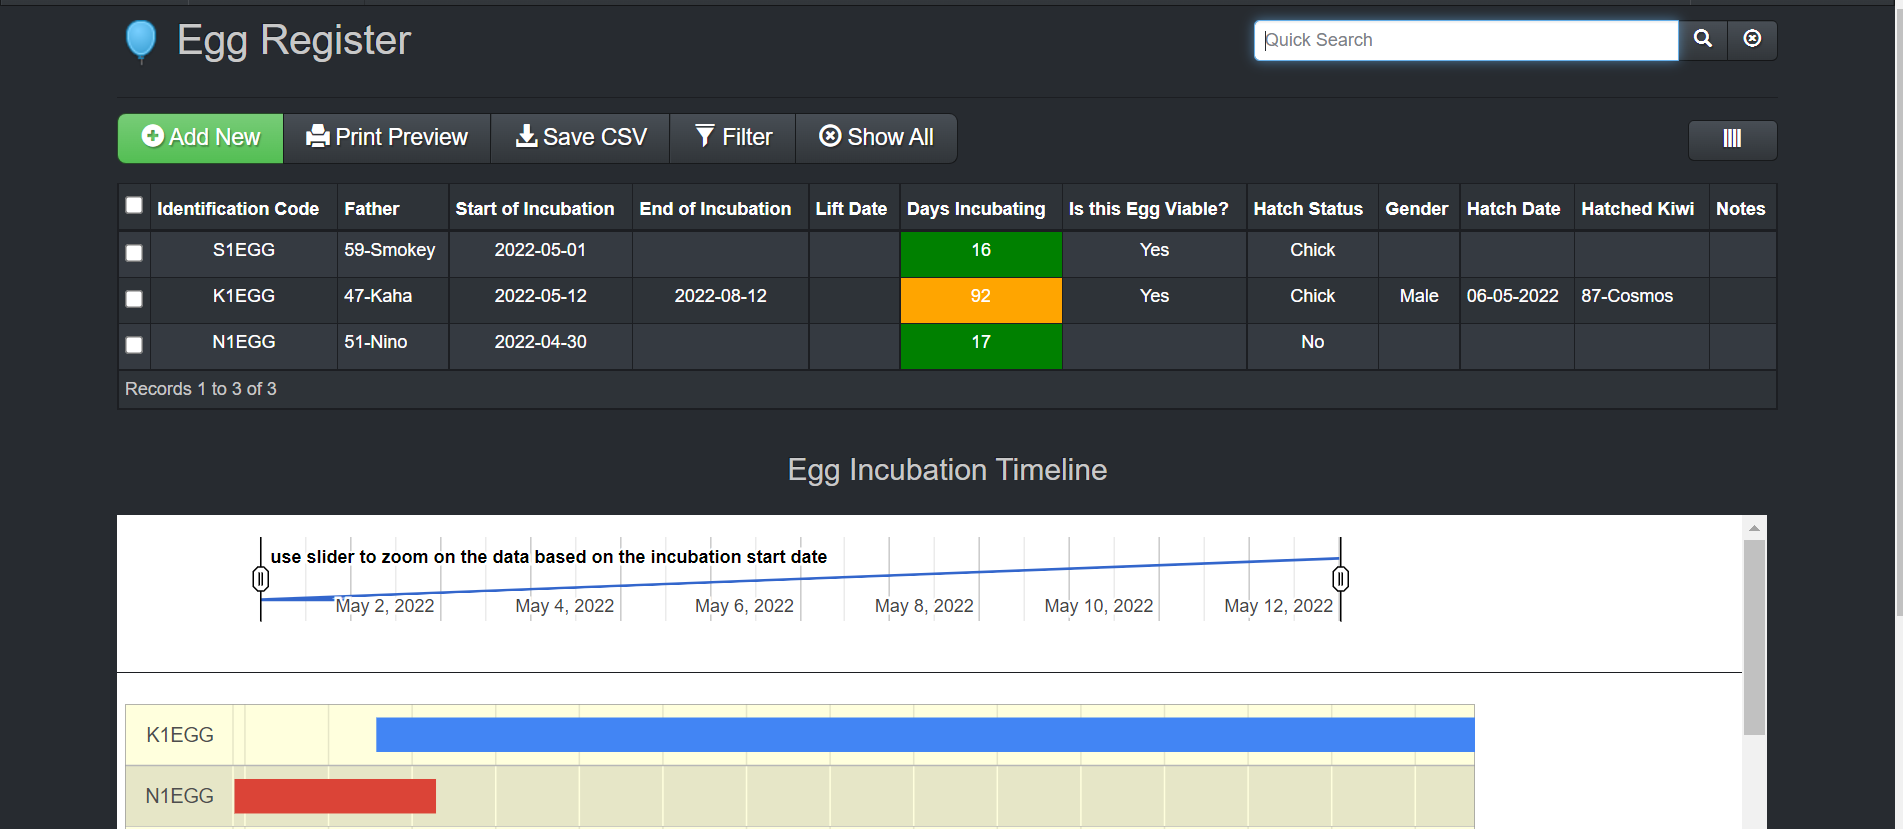This screenshot has width=1903, height=829.
Task: Select the K1EGG row checkbox
Action: tap(134, 299)
